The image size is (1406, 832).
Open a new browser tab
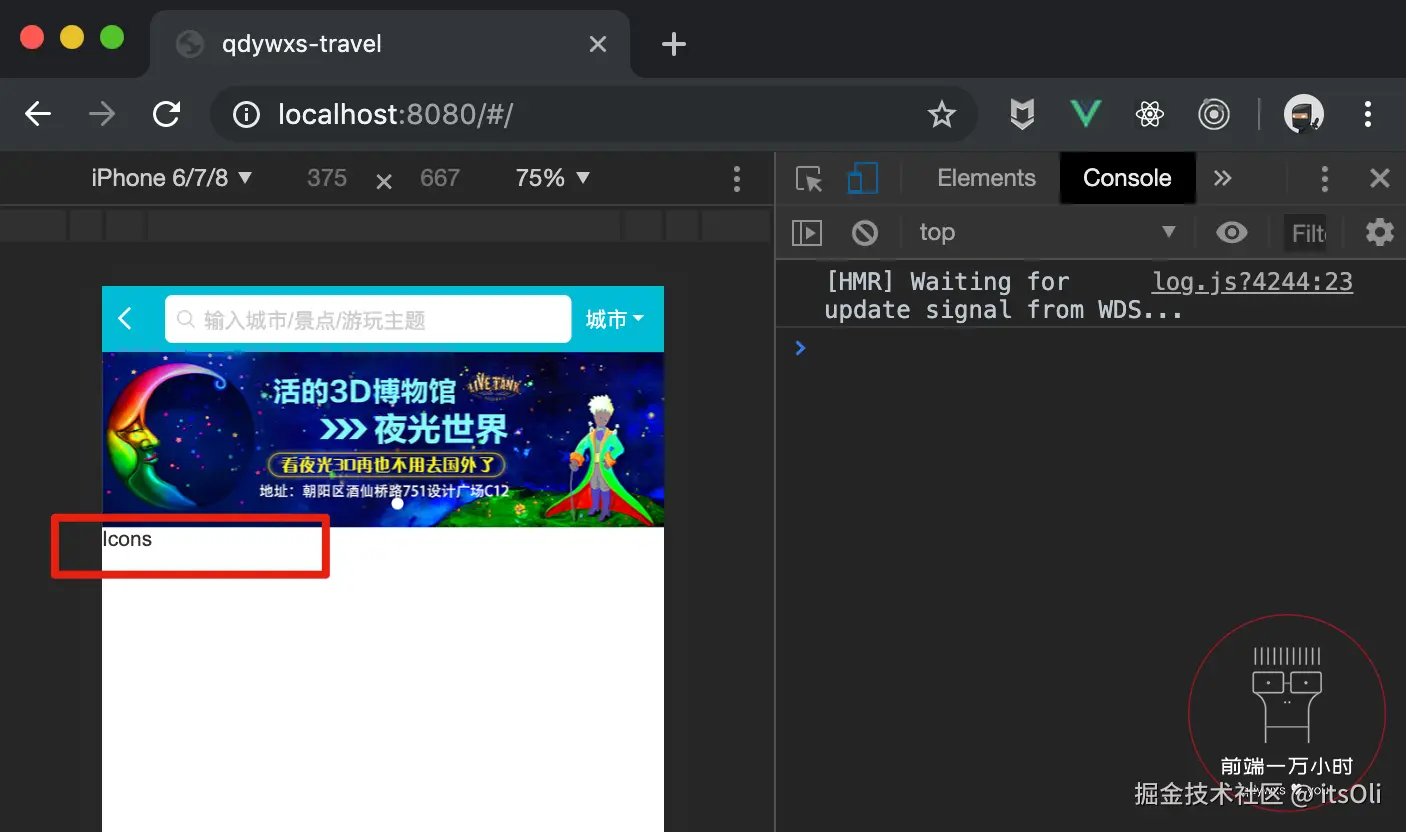[x=674, y=44]
